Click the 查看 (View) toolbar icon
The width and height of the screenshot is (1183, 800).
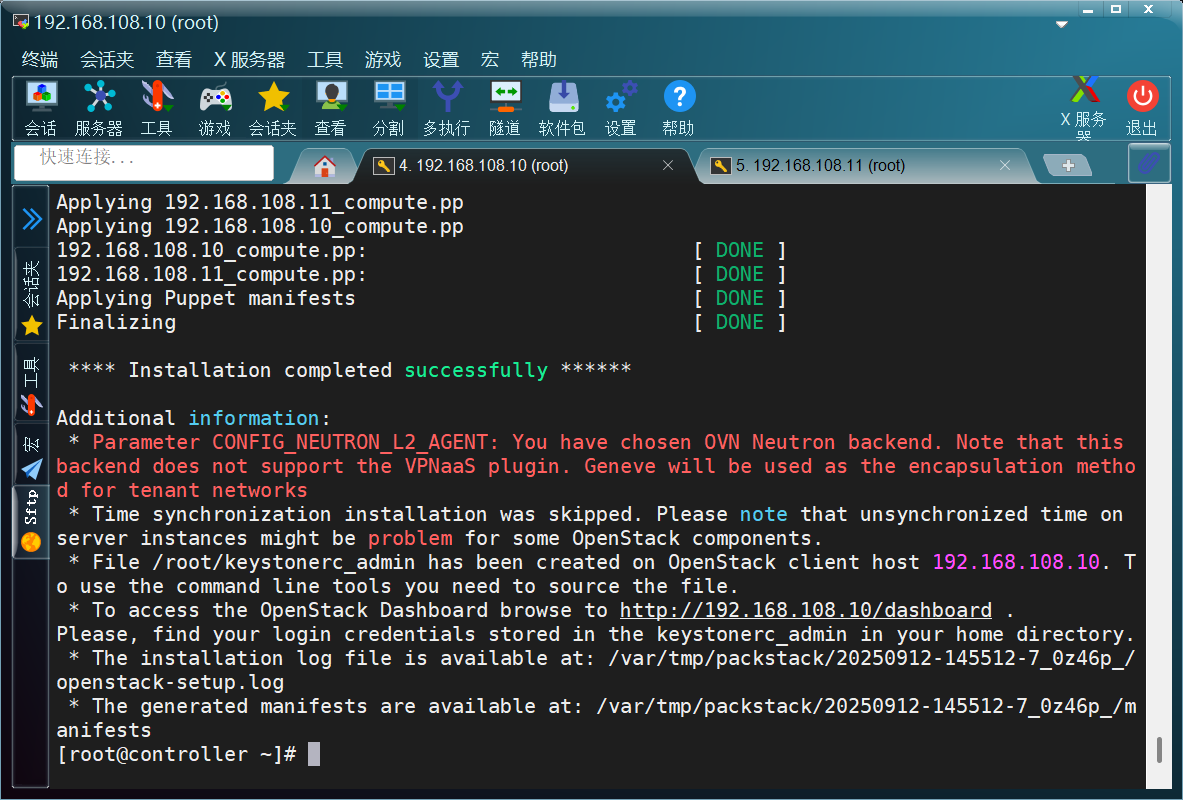pyautogui.click(x=331, y=108)
